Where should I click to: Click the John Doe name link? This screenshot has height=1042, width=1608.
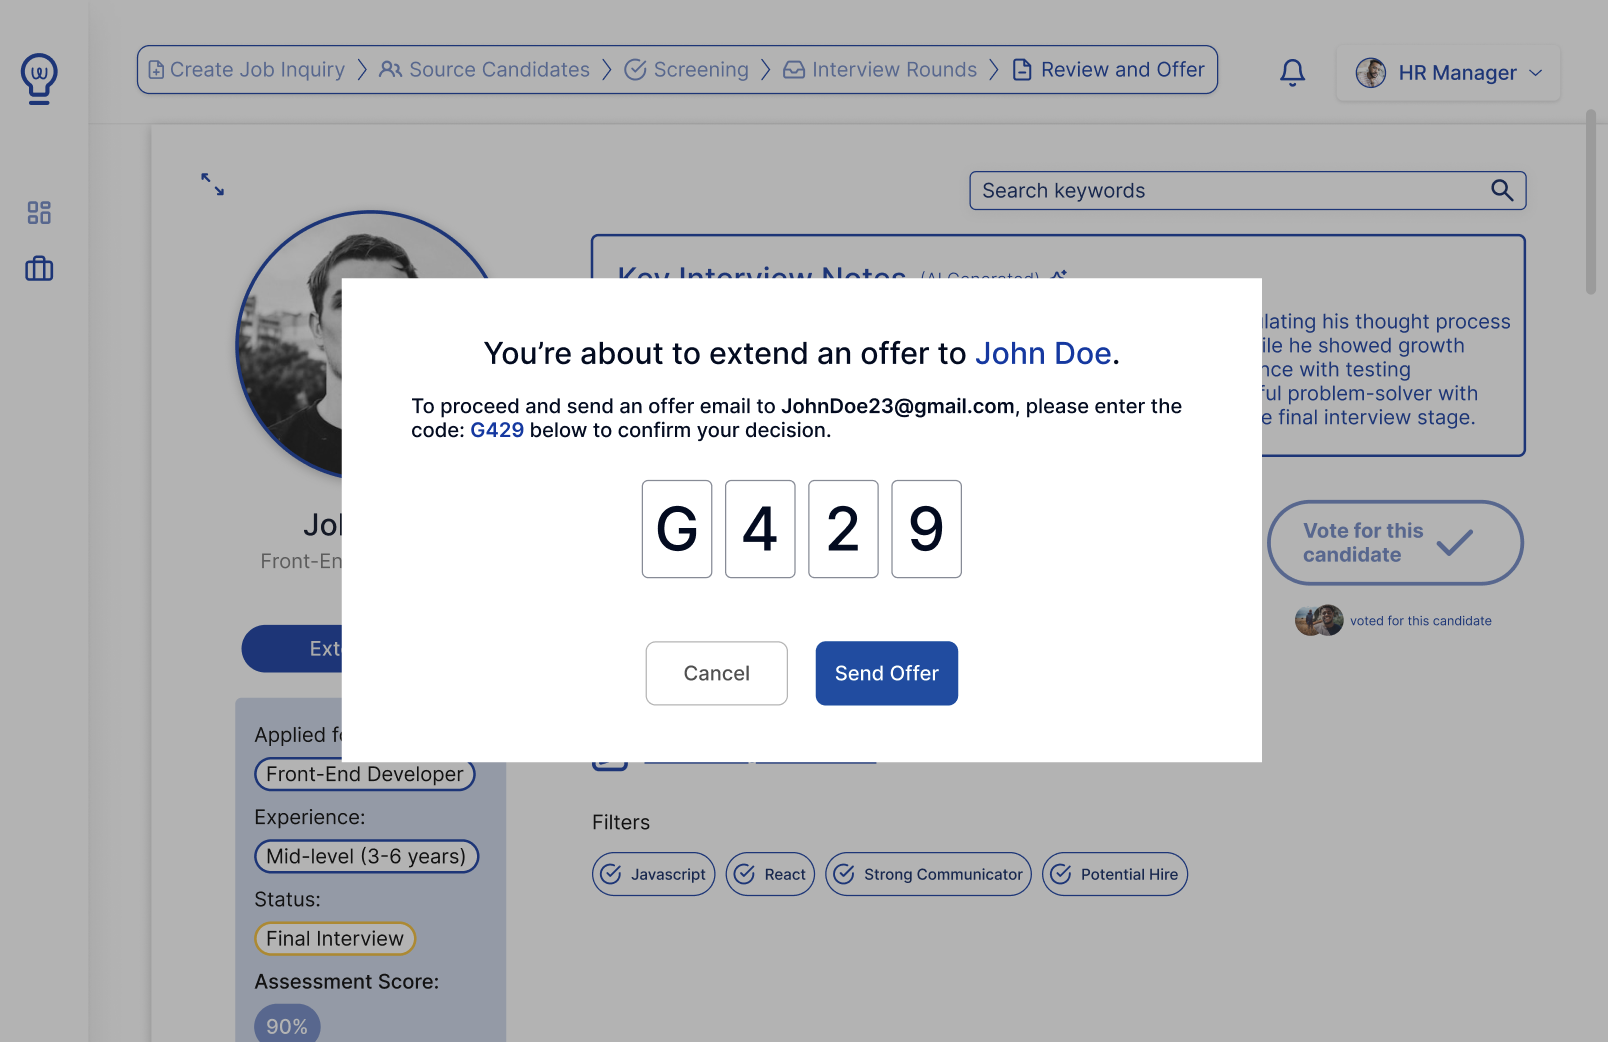1043,353
